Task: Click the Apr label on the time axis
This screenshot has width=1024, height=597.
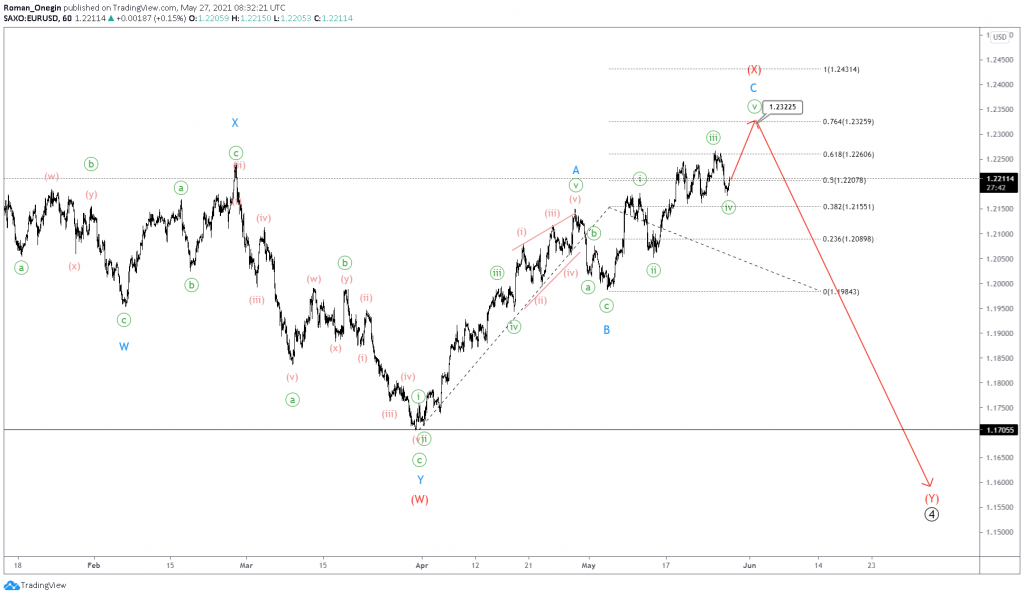Action: 421,565
